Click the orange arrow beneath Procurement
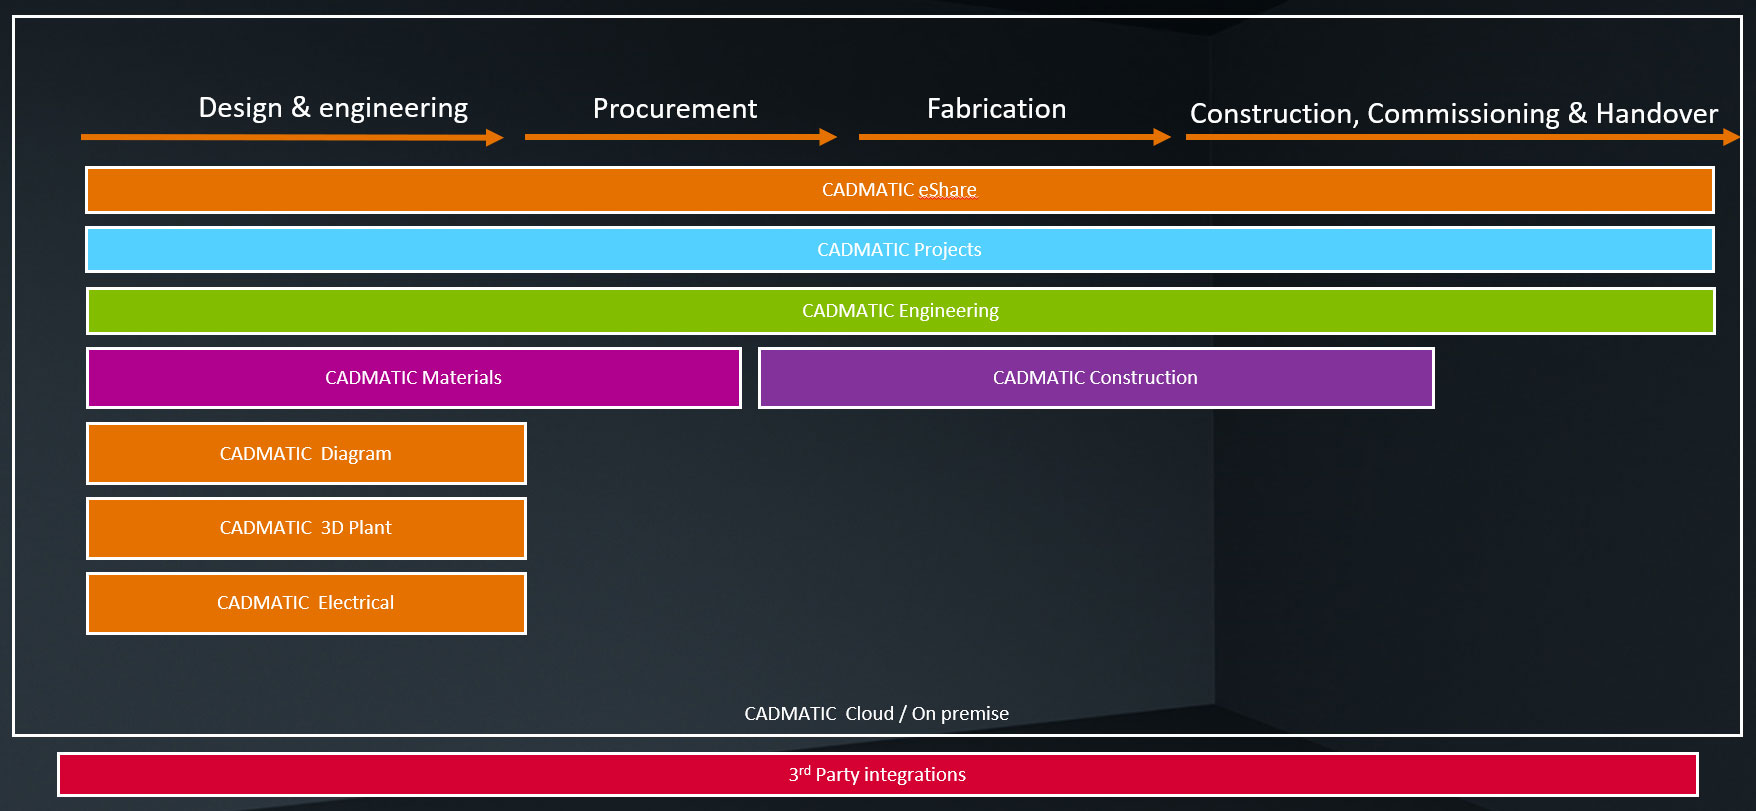Viewport: 1756px width, 811px height. [680, 137]
